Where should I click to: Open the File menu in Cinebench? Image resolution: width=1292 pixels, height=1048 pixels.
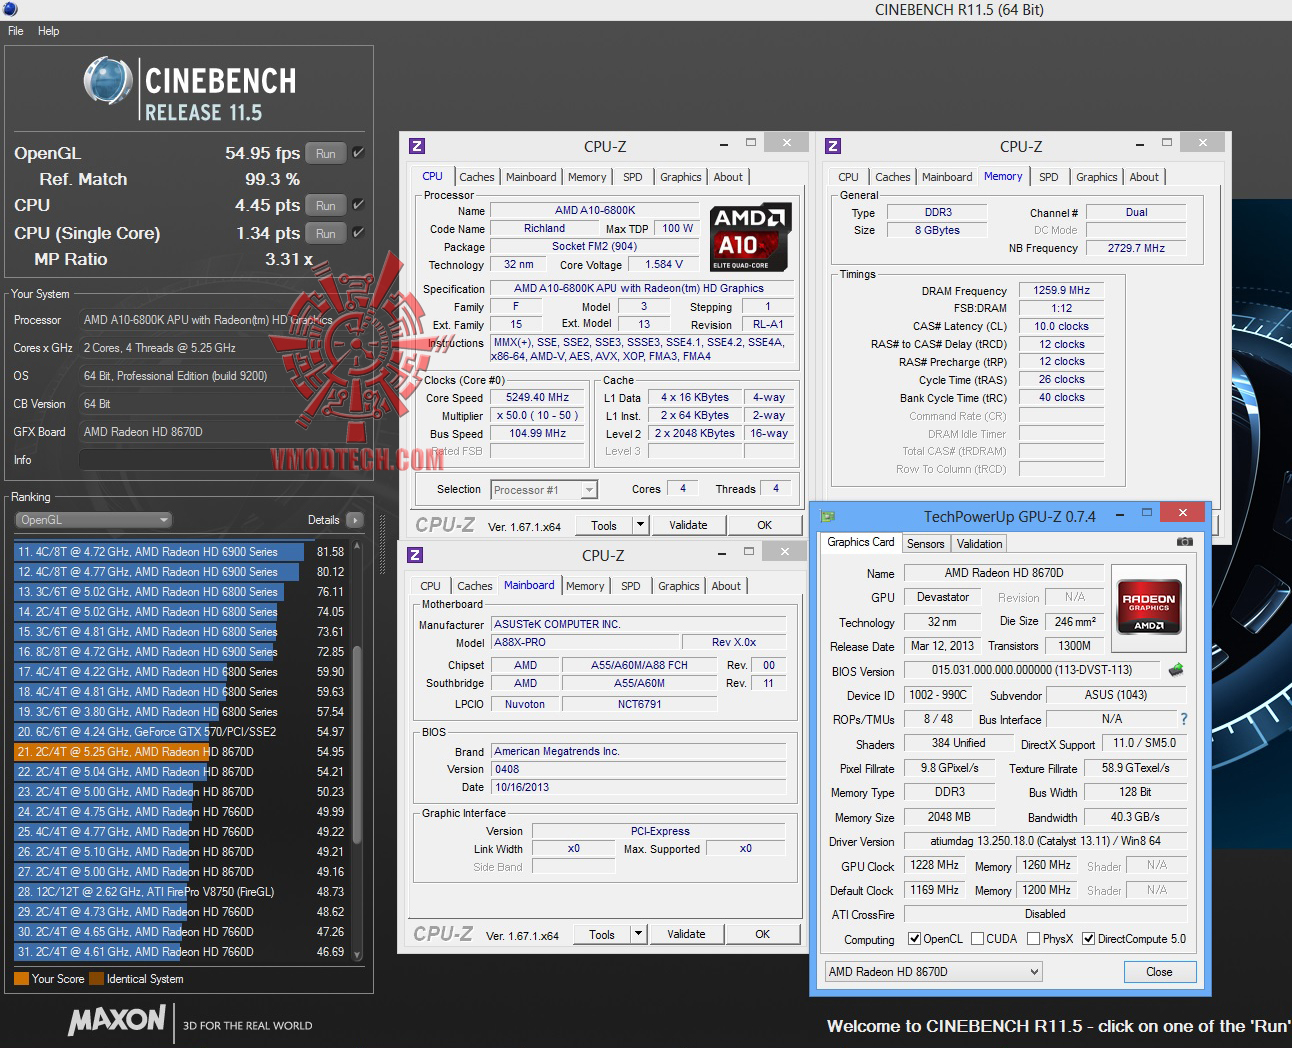click(x=16, y=31)
